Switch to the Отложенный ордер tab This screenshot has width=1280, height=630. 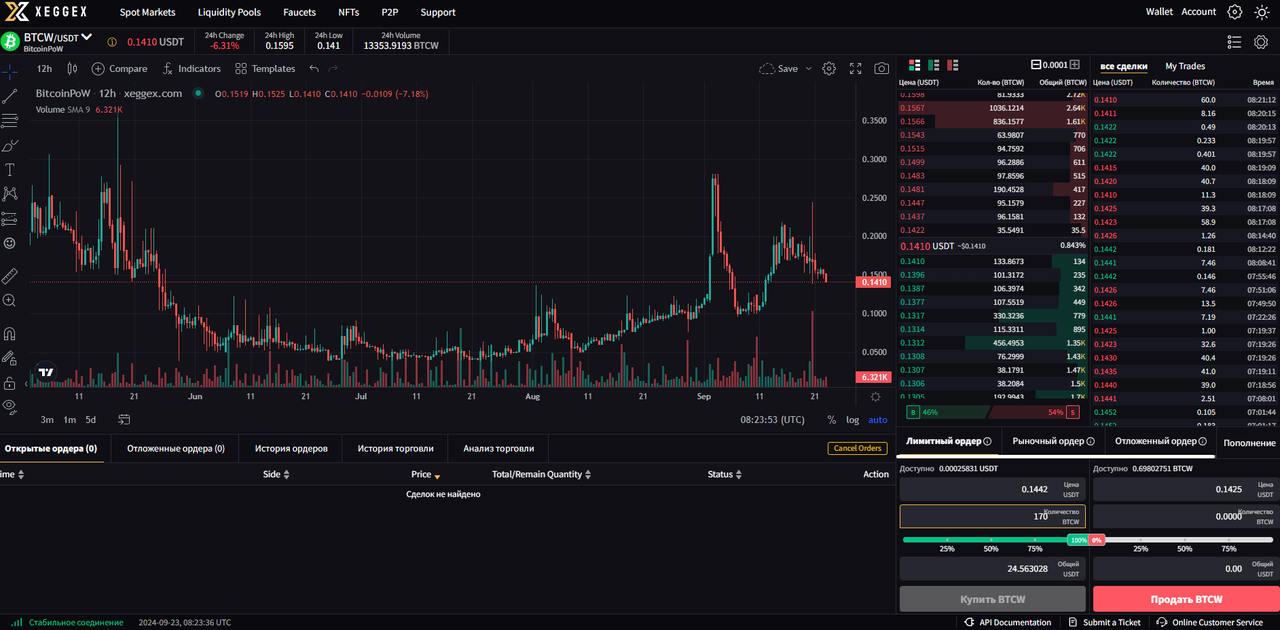1161,441
